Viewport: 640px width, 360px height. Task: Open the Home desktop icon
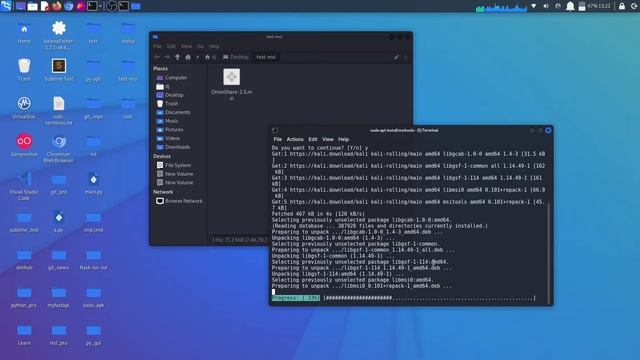pos(24,33)
